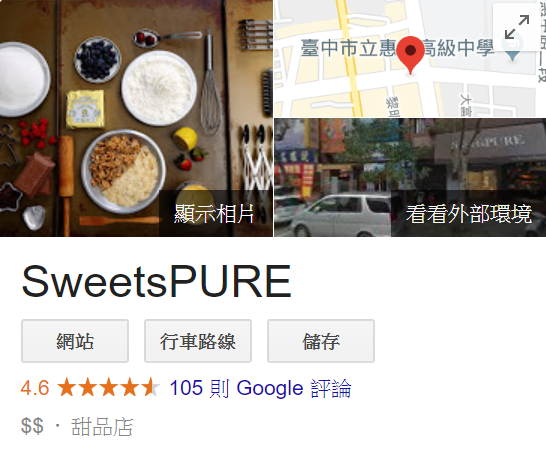The image size is (546, 451).
Task: Save the place with the 儲存 button
Action: [x=321, y=341]
